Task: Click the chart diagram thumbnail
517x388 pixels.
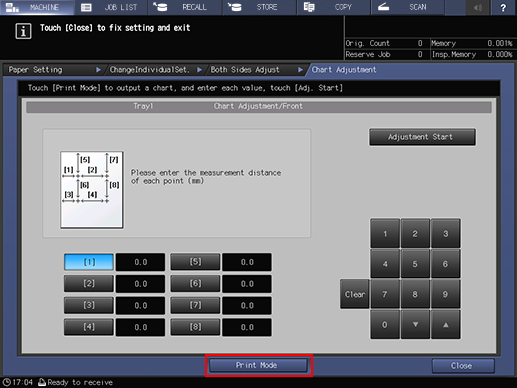Action: pyautogui.click(x=92, y=190)
